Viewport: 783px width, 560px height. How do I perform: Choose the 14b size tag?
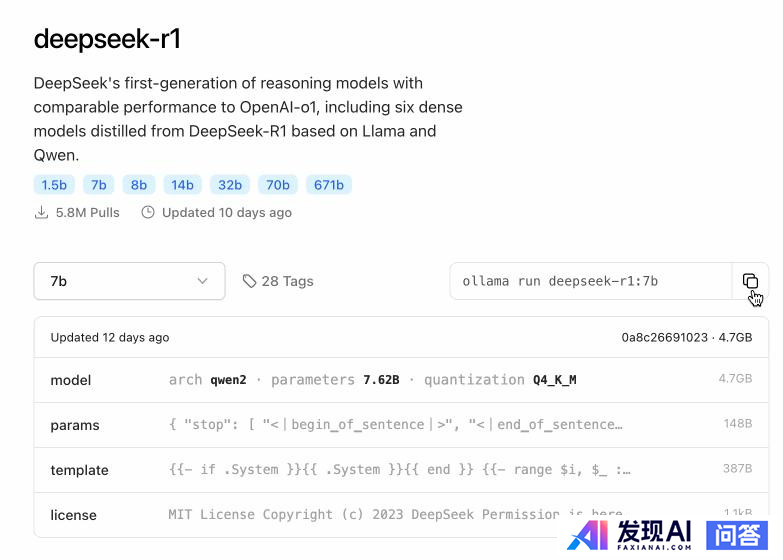pos(183,185)
